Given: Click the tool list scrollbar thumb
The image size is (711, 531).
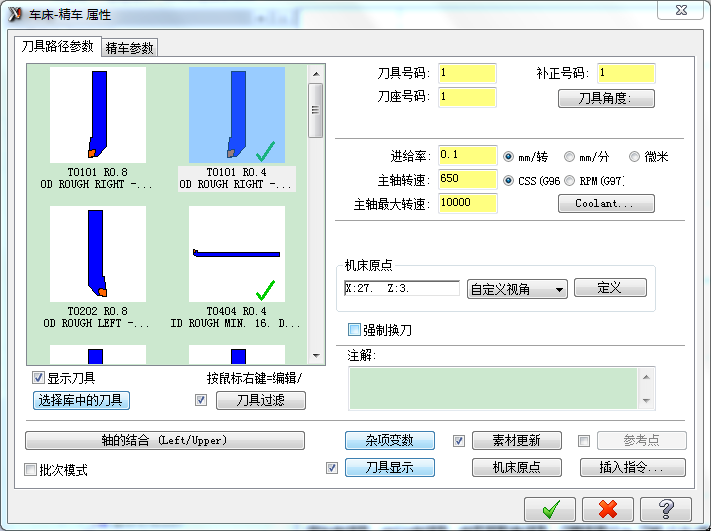Looking at the screenshot, I should point(316,110).
